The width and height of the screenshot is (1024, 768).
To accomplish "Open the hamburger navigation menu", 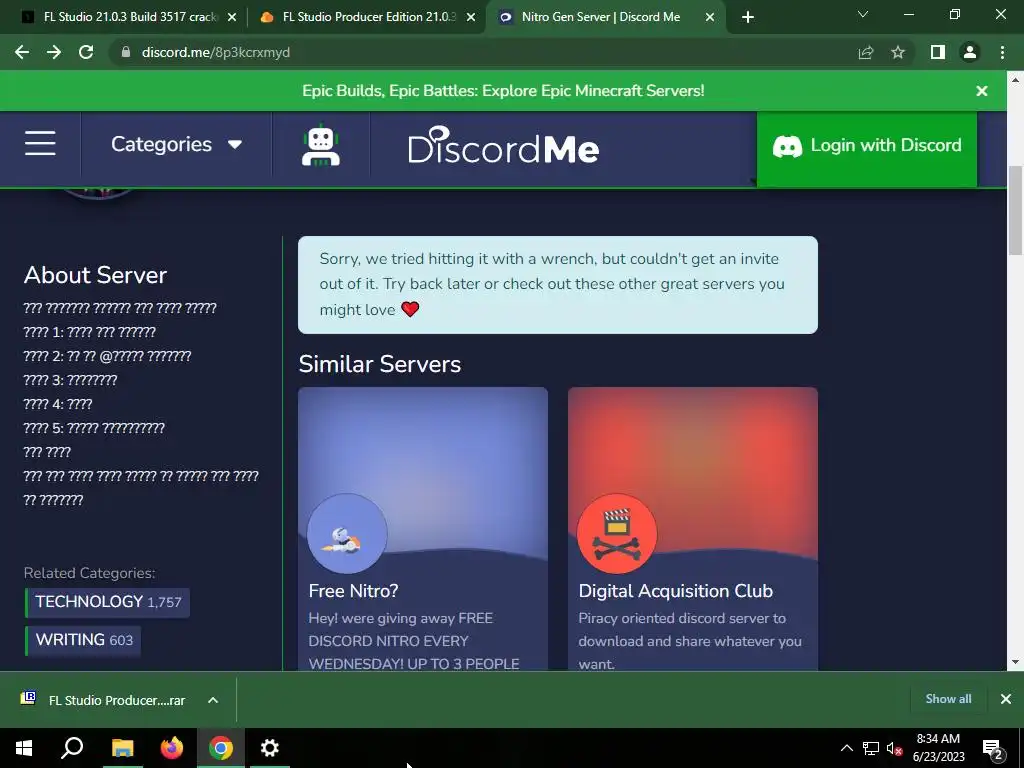I will pos(40,143).
